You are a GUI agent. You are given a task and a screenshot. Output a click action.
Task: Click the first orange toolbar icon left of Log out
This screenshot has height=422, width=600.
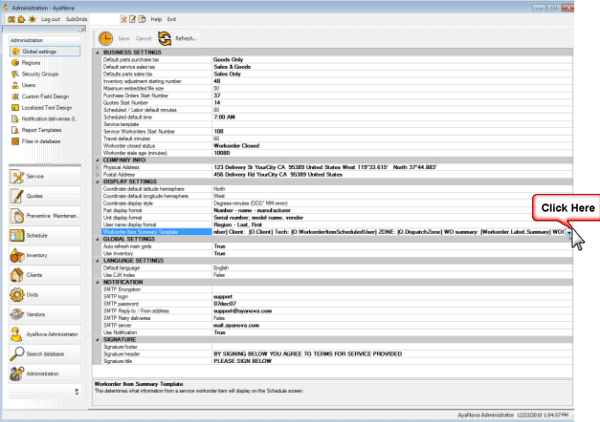click(11, 19)
